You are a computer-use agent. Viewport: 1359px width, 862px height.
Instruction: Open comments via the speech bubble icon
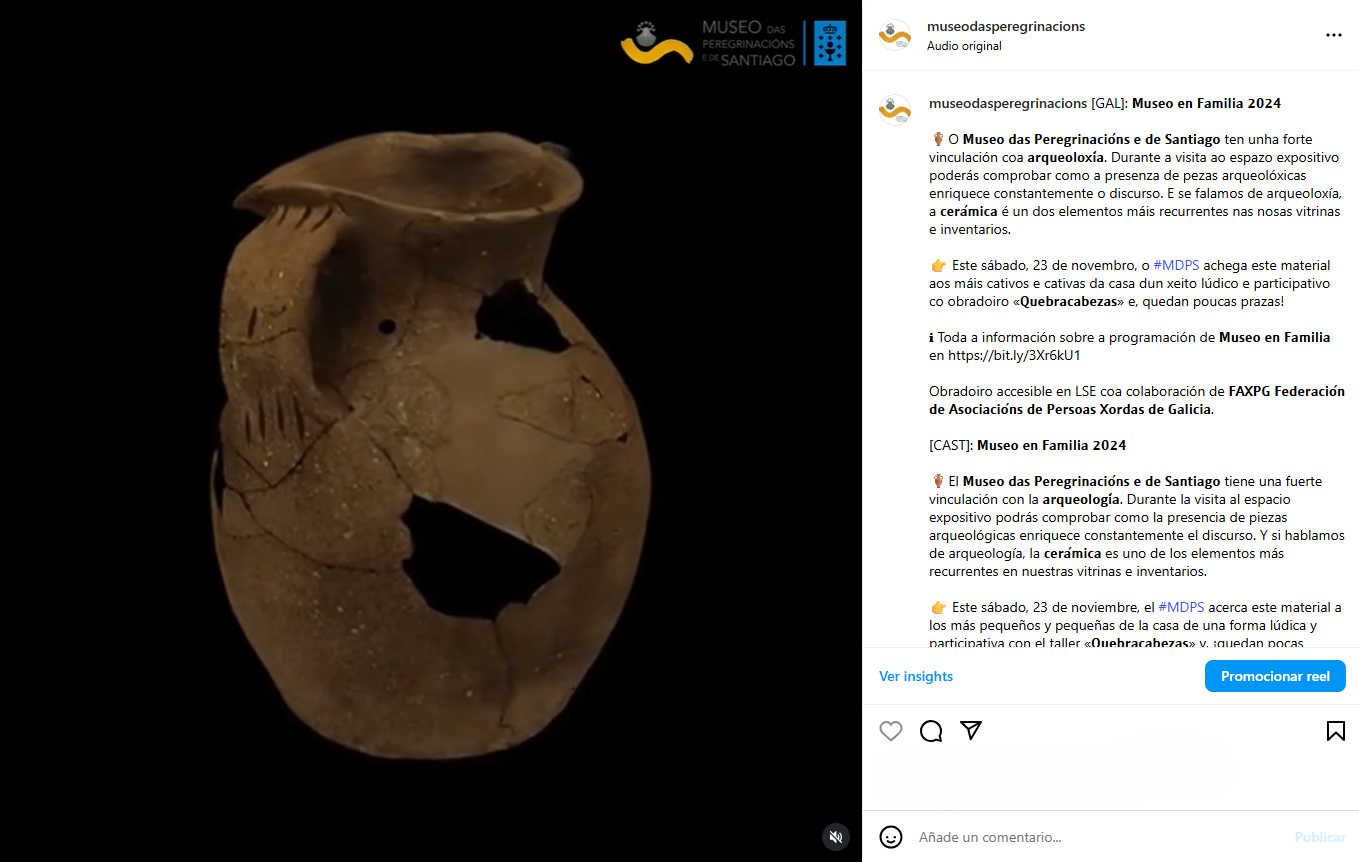tap(931, 731)
